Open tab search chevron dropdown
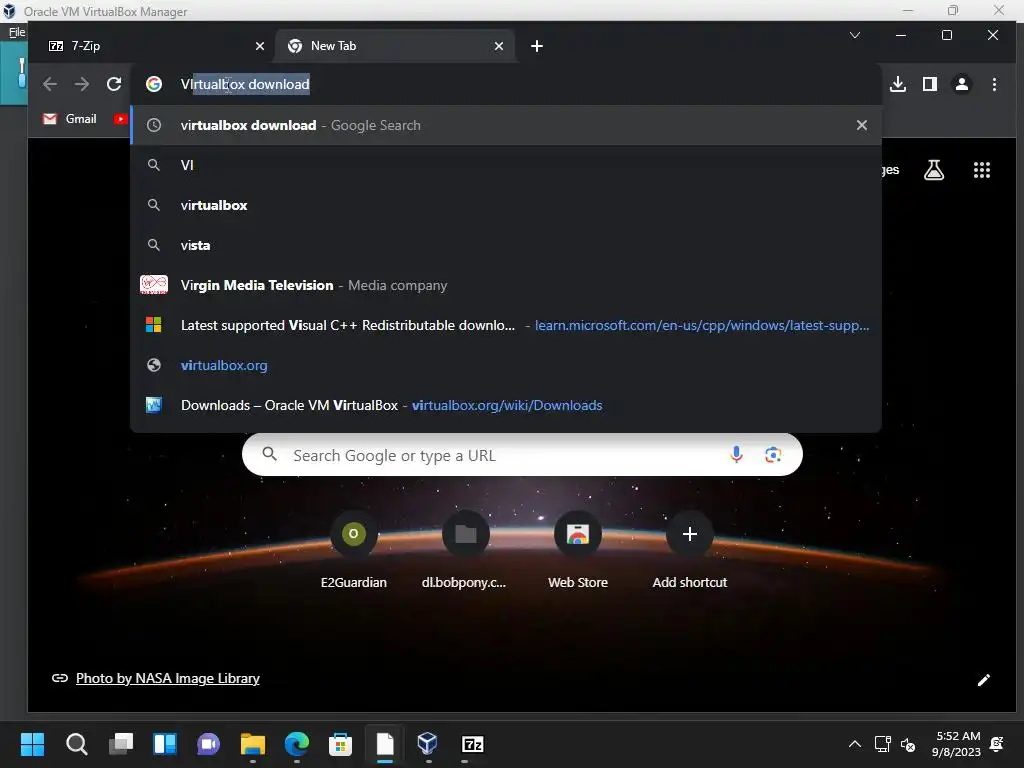Viewport: 1024px width, 768px height. point(855,35)
